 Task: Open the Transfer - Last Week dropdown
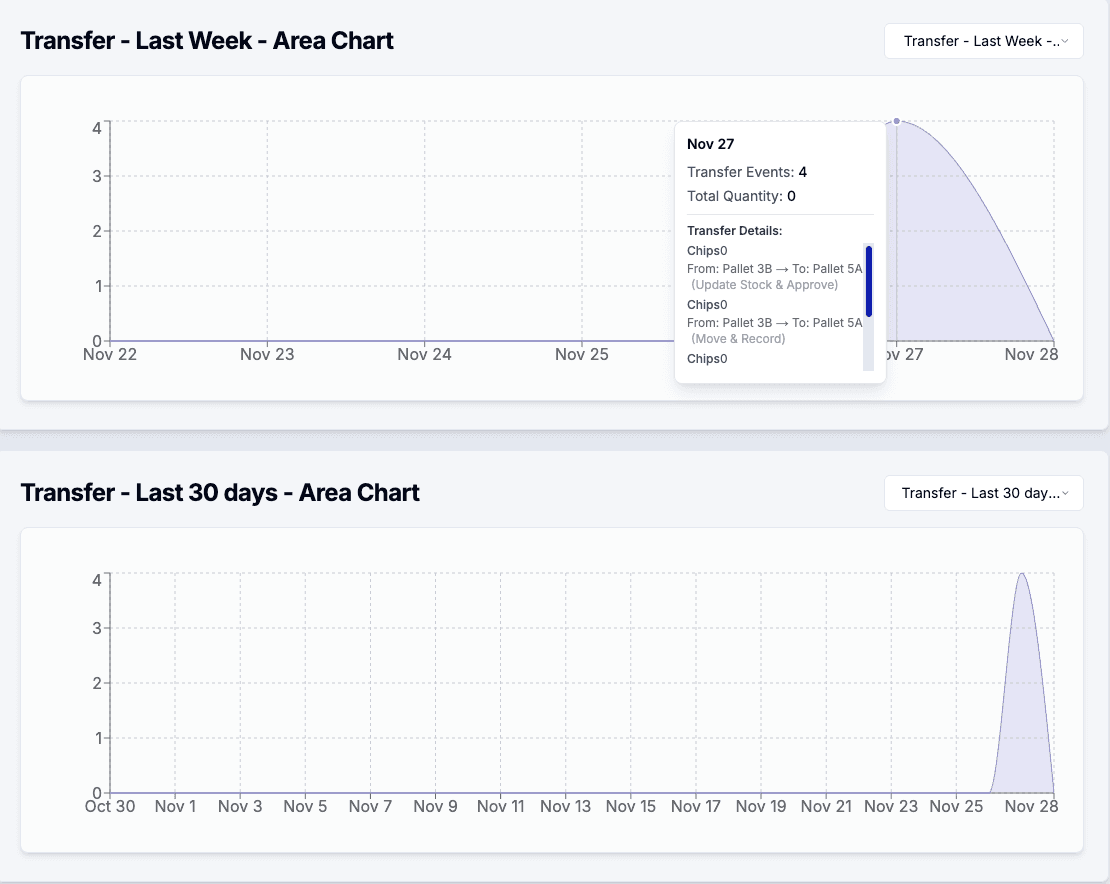983,41
